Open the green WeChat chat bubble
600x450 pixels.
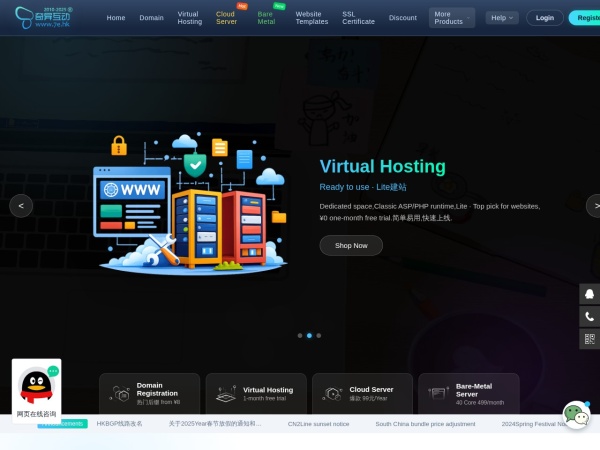tap(576, 414)
